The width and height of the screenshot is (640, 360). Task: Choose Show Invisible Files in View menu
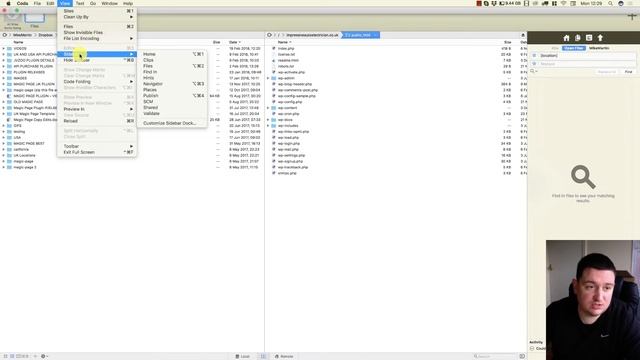[x=97, y=33]
